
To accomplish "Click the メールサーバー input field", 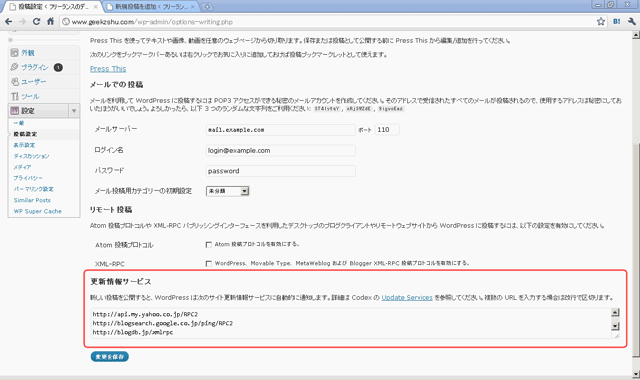I will tap(280, 130).
